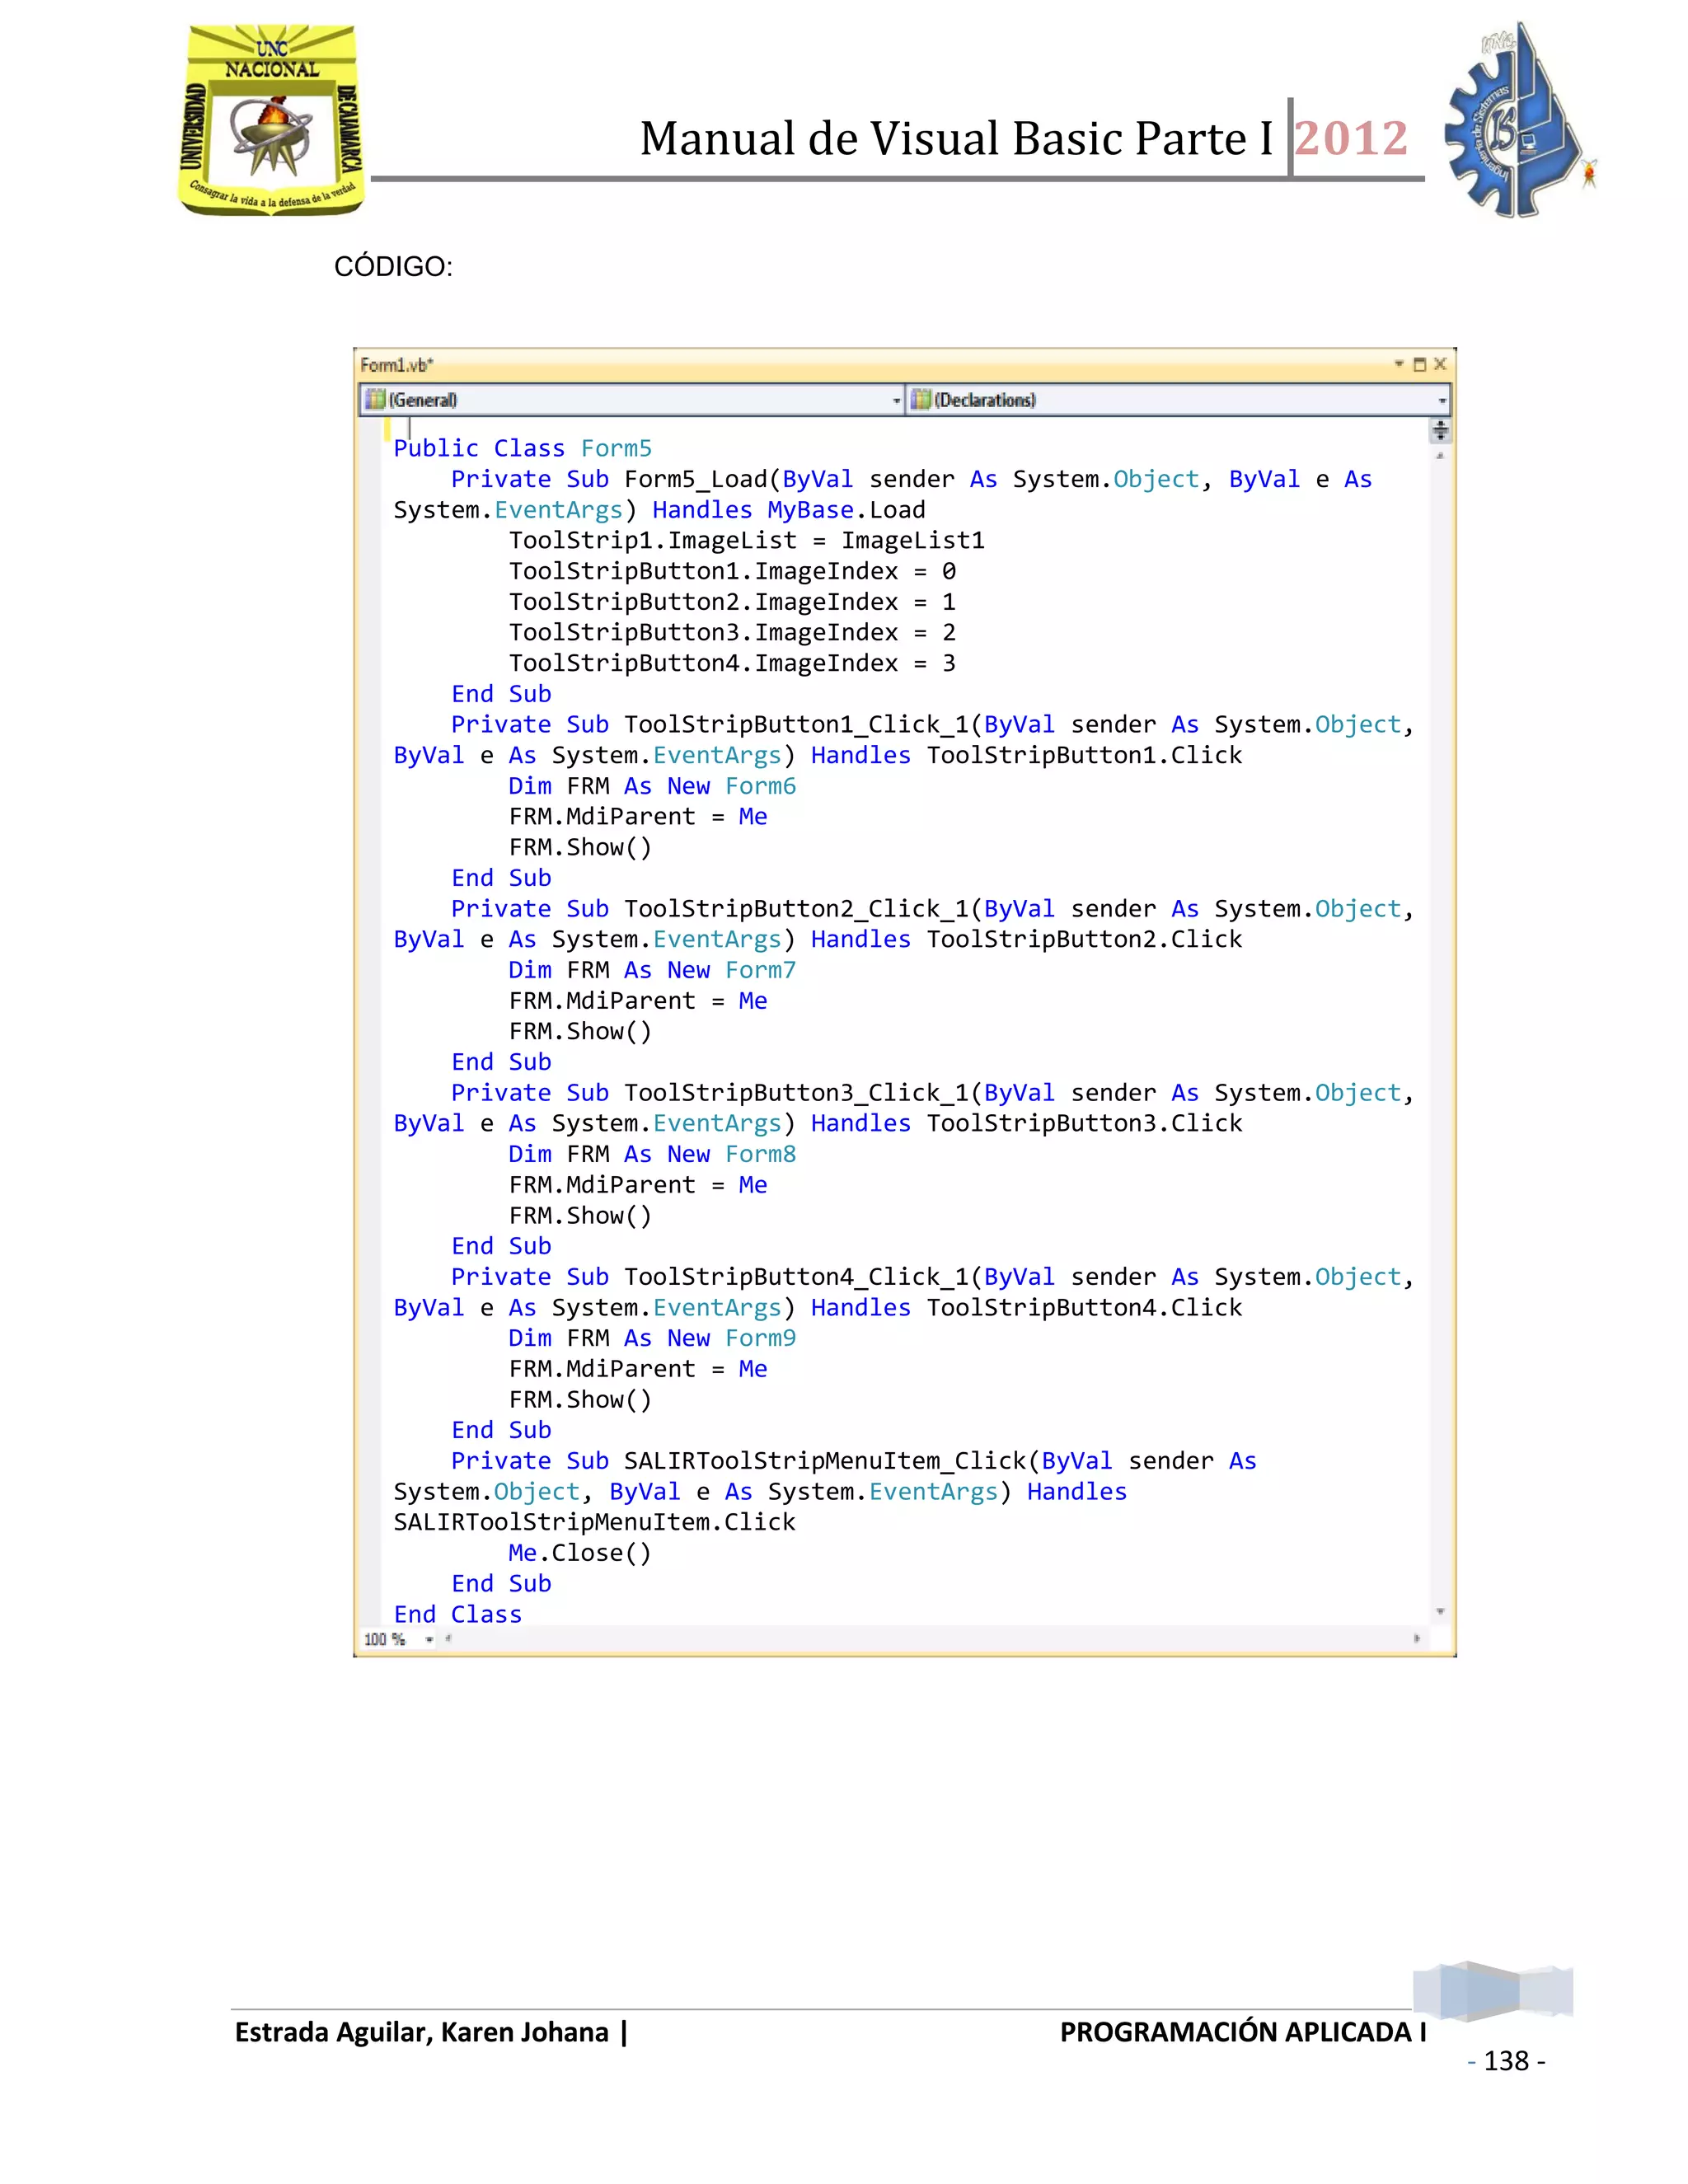
Task: Click the horizontal scrollbar right arrow
Action: [1416, 1638]
